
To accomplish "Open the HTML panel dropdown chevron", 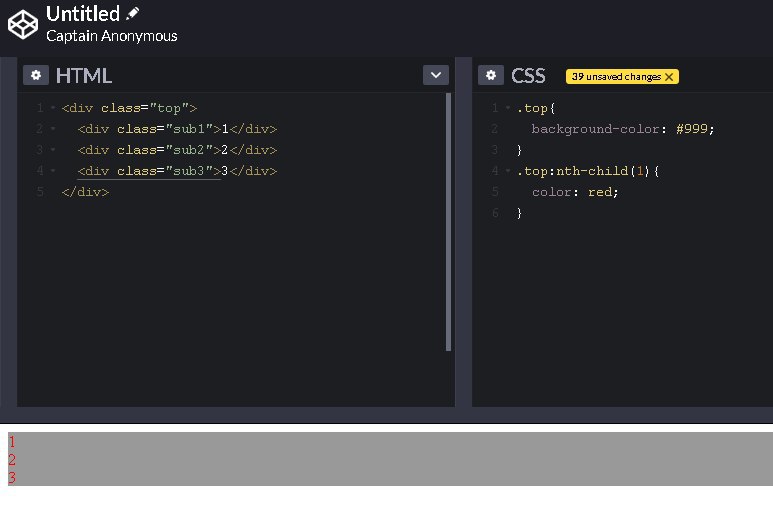I will click(436, 75).
